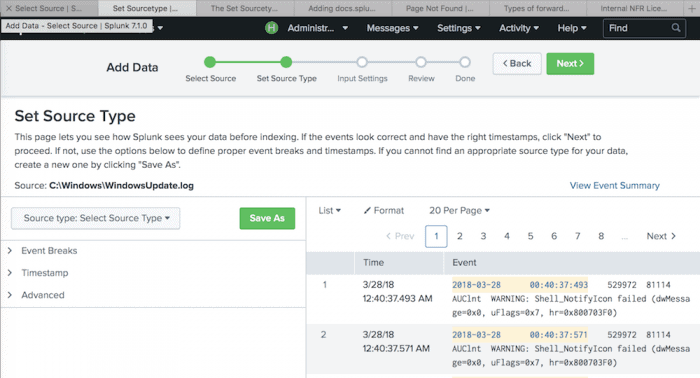Click the Format pencil option
This screenshot has height=378, width=700.
tap(383, 211)
